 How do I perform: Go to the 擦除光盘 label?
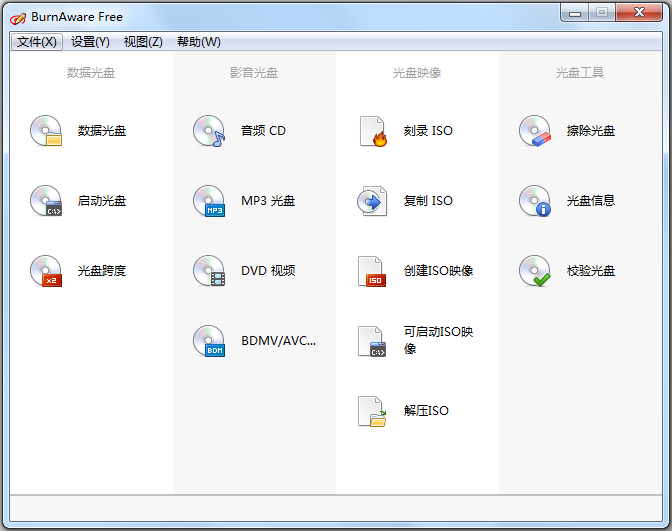[x=591, y=131]
